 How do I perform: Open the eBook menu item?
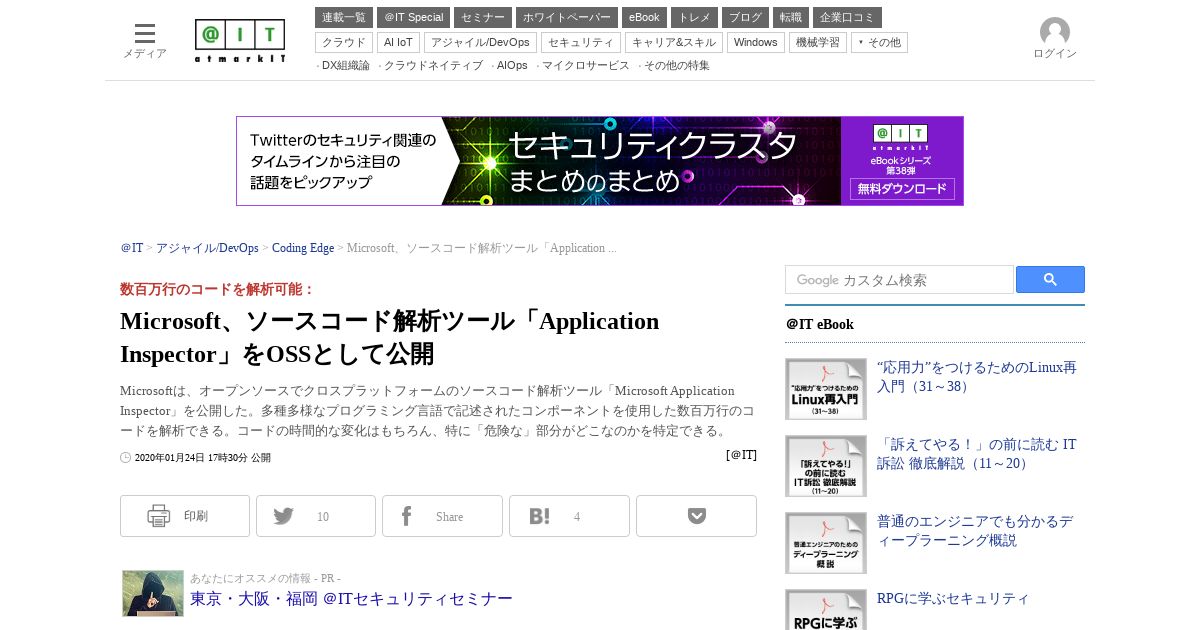point(644,18)
